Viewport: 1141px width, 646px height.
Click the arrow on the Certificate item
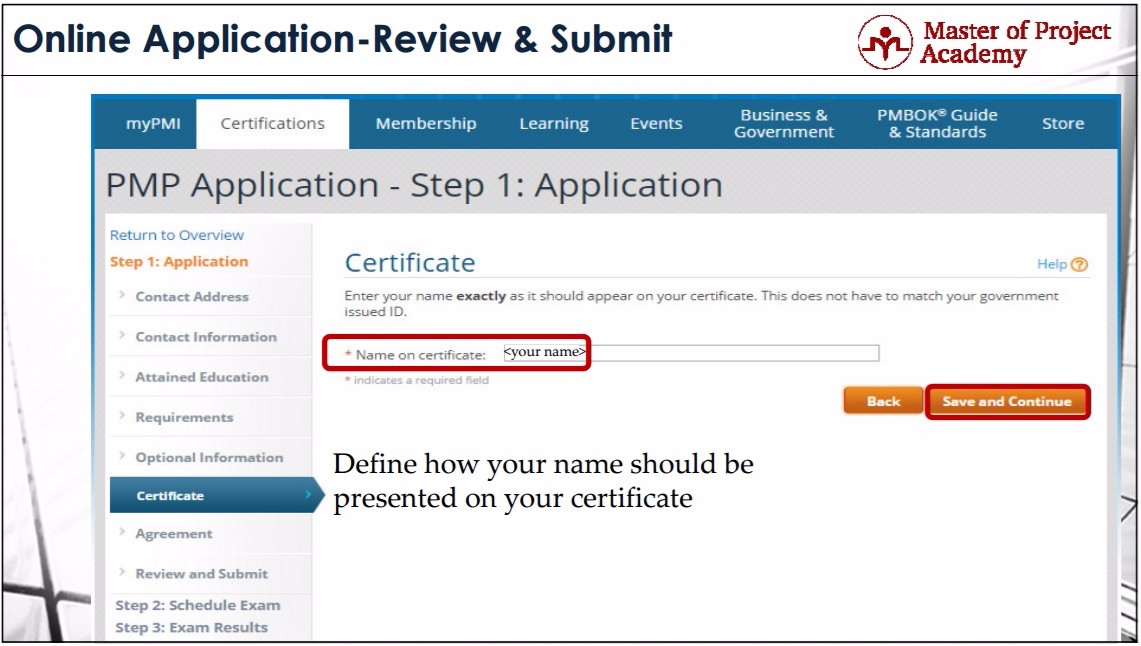309,495
